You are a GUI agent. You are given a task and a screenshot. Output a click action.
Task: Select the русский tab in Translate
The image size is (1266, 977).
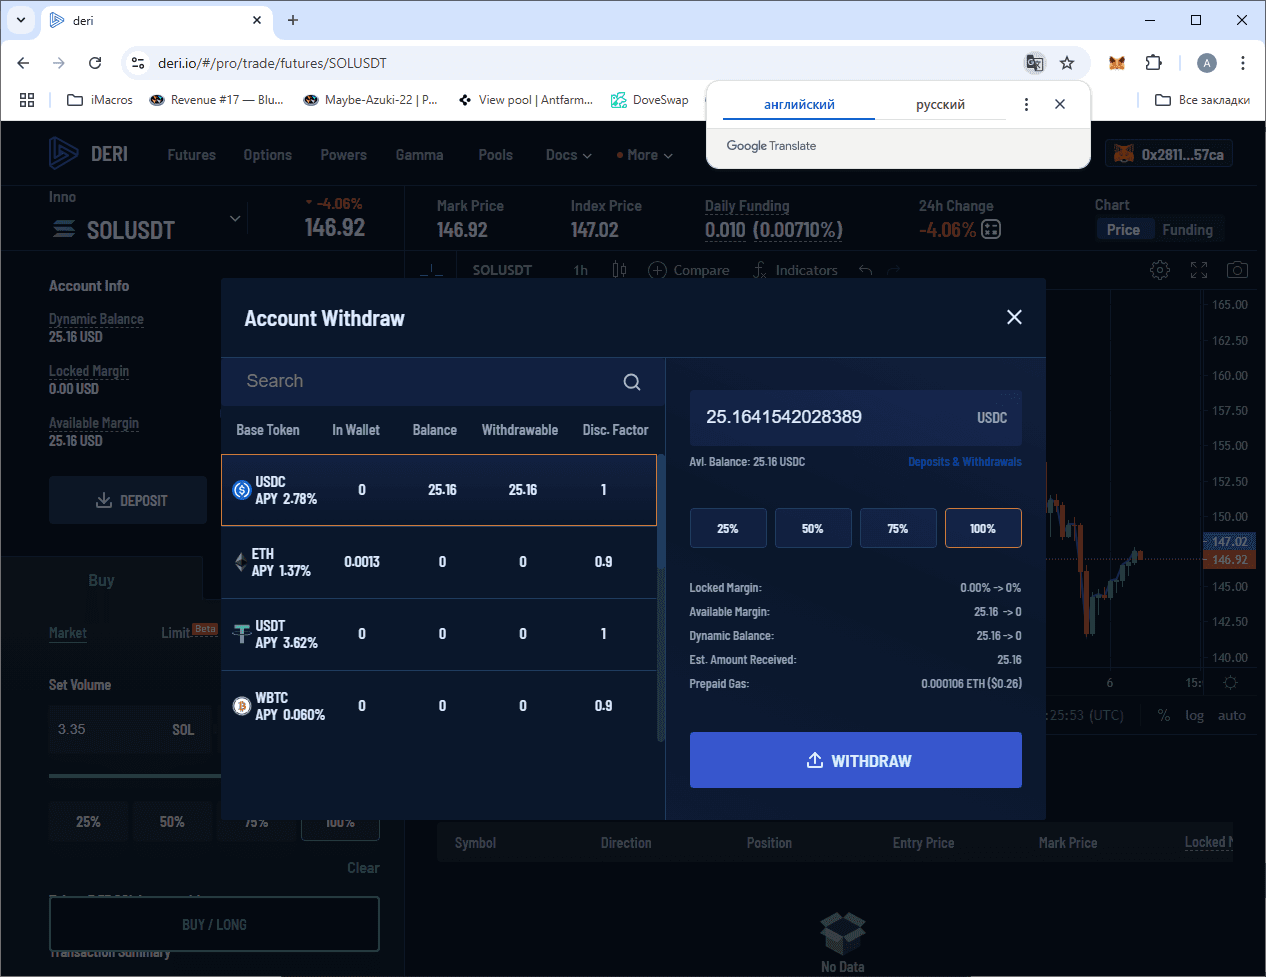coord(940,104)
